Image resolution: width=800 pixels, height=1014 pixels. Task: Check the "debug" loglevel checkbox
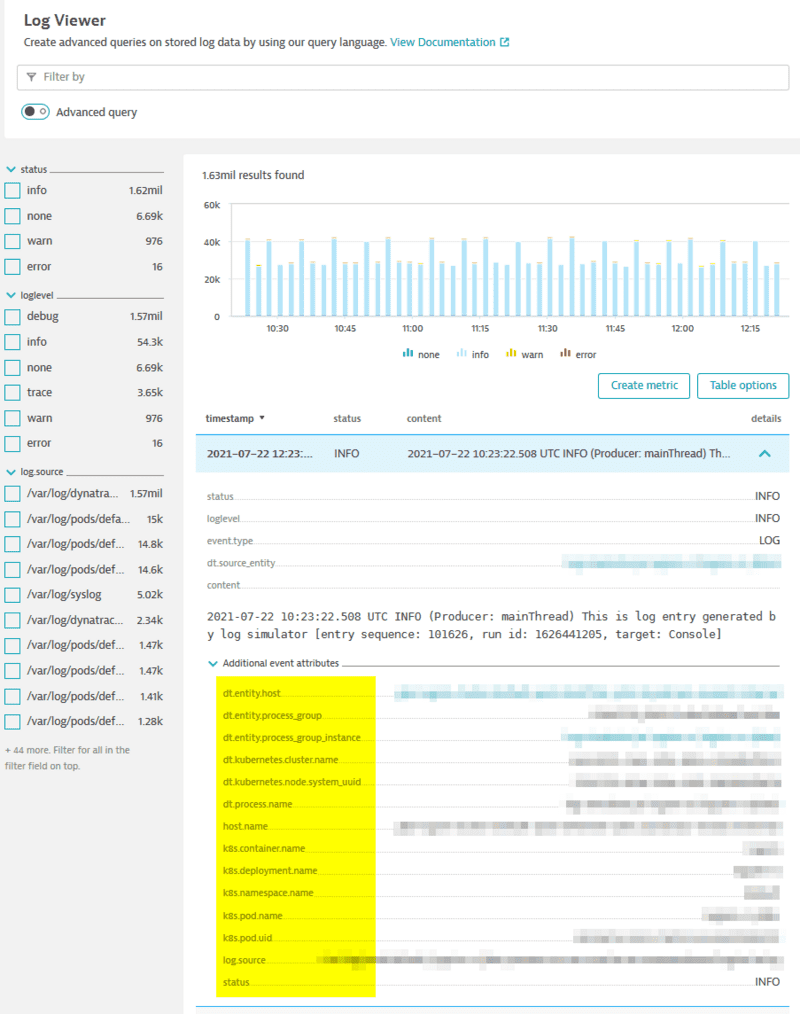coord(13,316)
